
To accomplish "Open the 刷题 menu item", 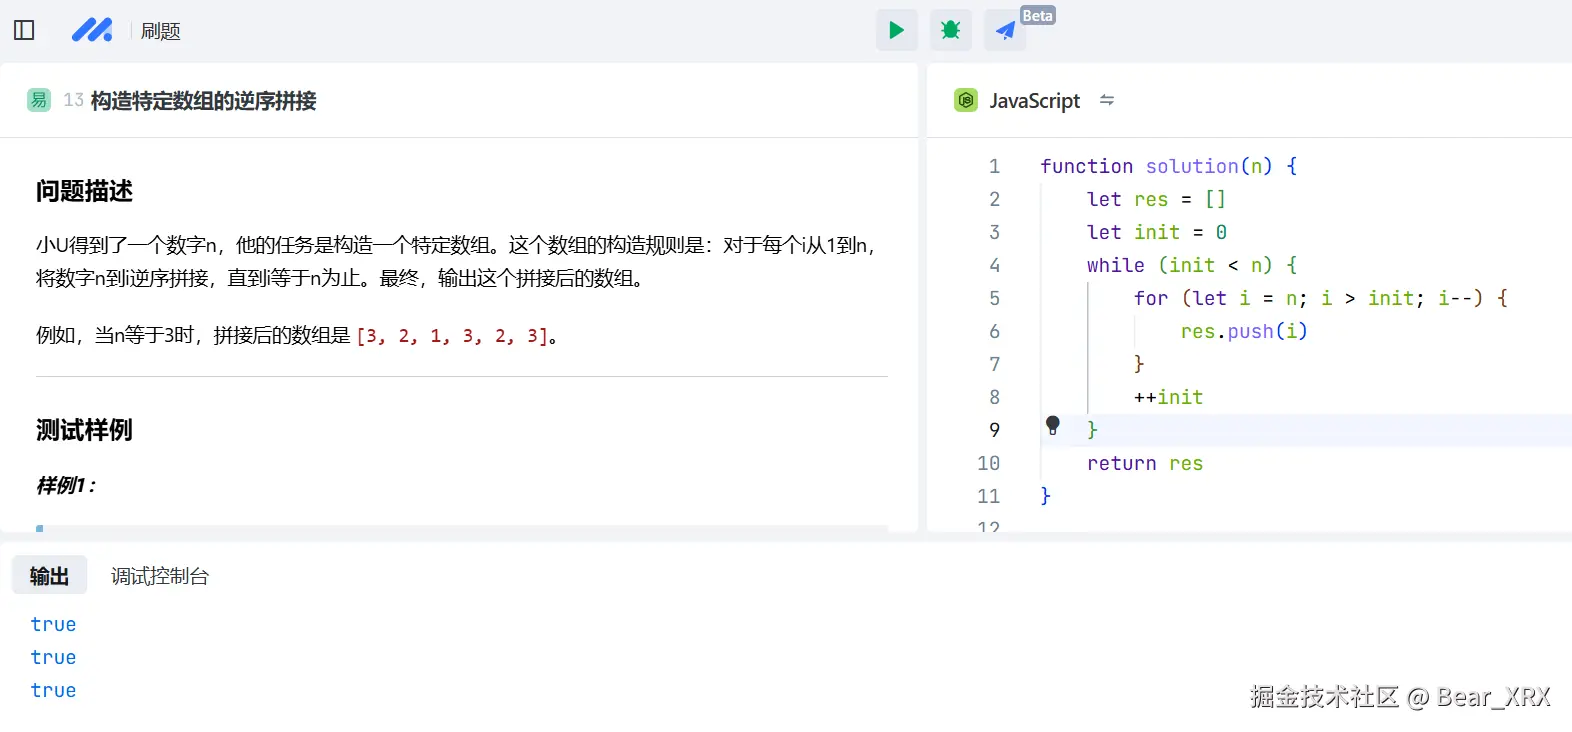I will (x=160, y=31).
